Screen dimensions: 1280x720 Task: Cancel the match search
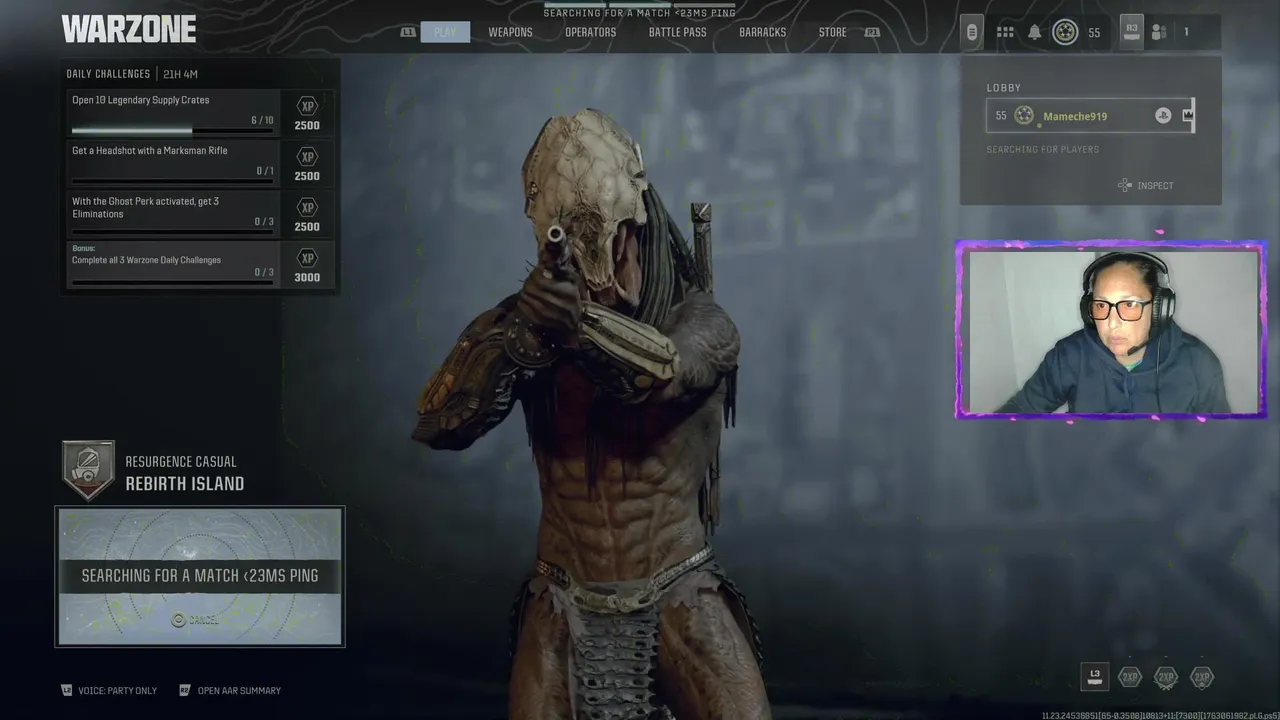(196, 620)
